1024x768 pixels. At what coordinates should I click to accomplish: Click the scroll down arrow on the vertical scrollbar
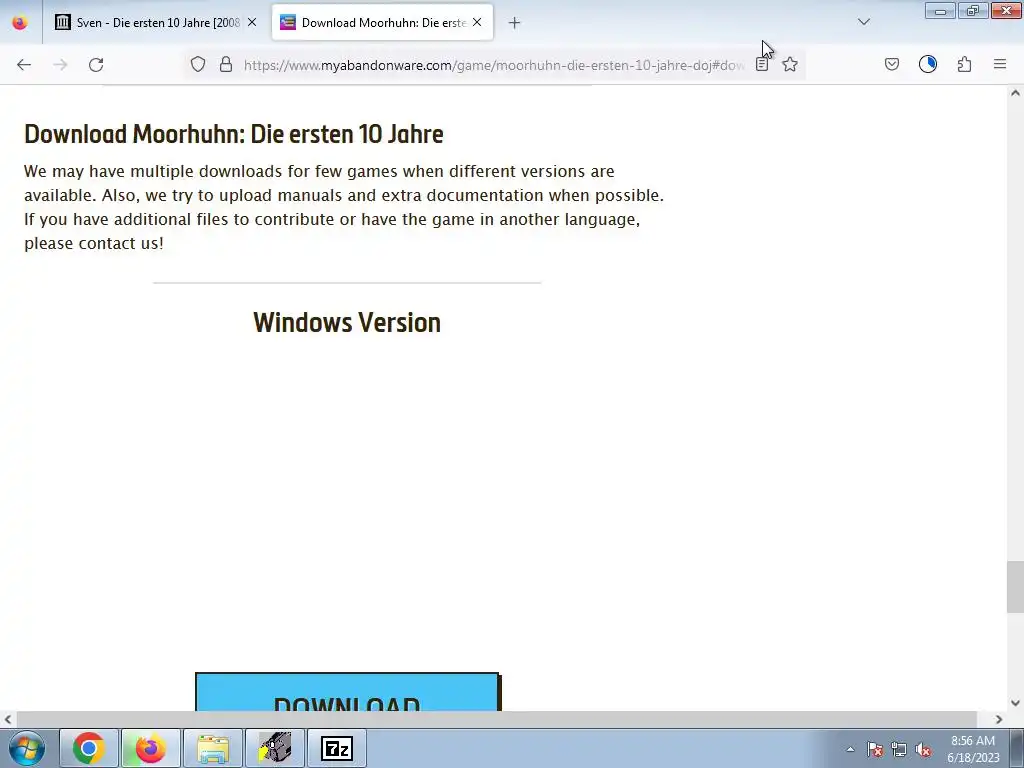point(1015,703)
